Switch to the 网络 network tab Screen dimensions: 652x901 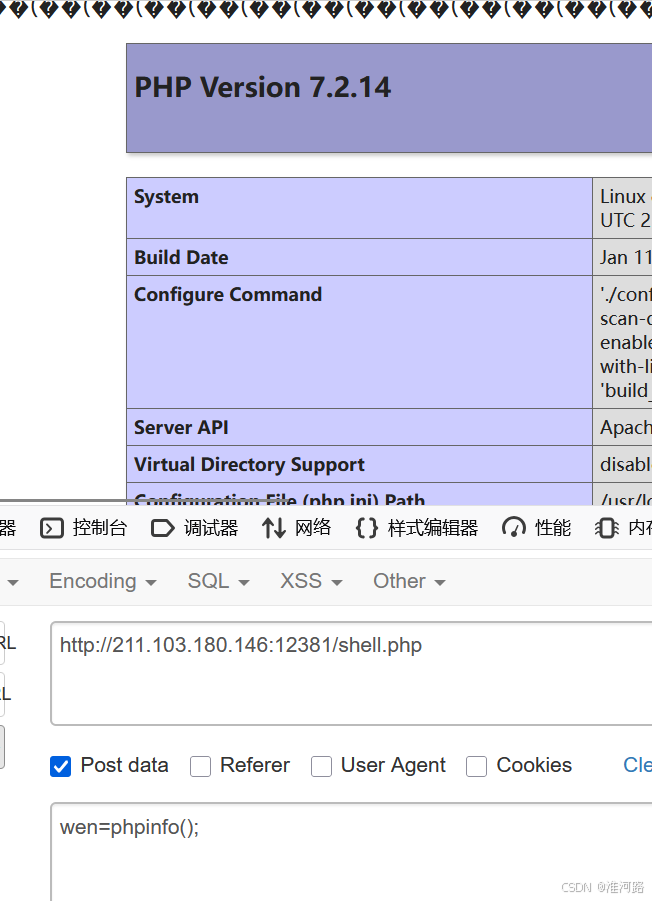pyautogui.click(x=296, y=527)
